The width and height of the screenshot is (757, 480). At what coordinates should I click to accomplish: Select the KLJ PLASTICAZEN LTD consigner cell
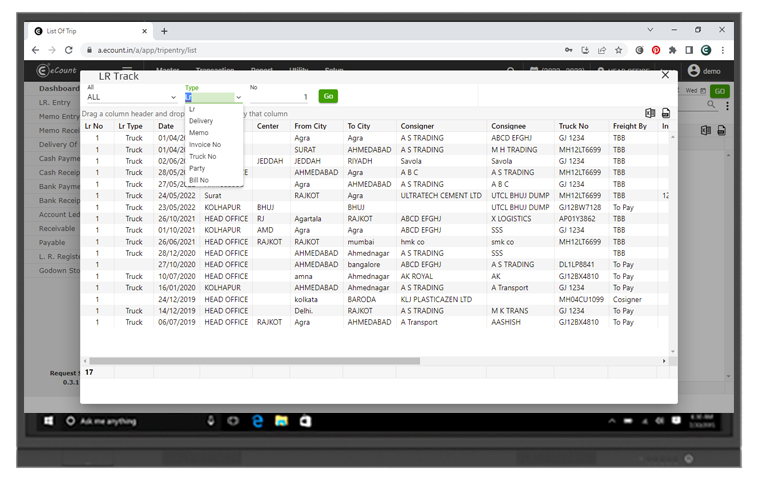(x=436, y=299)
